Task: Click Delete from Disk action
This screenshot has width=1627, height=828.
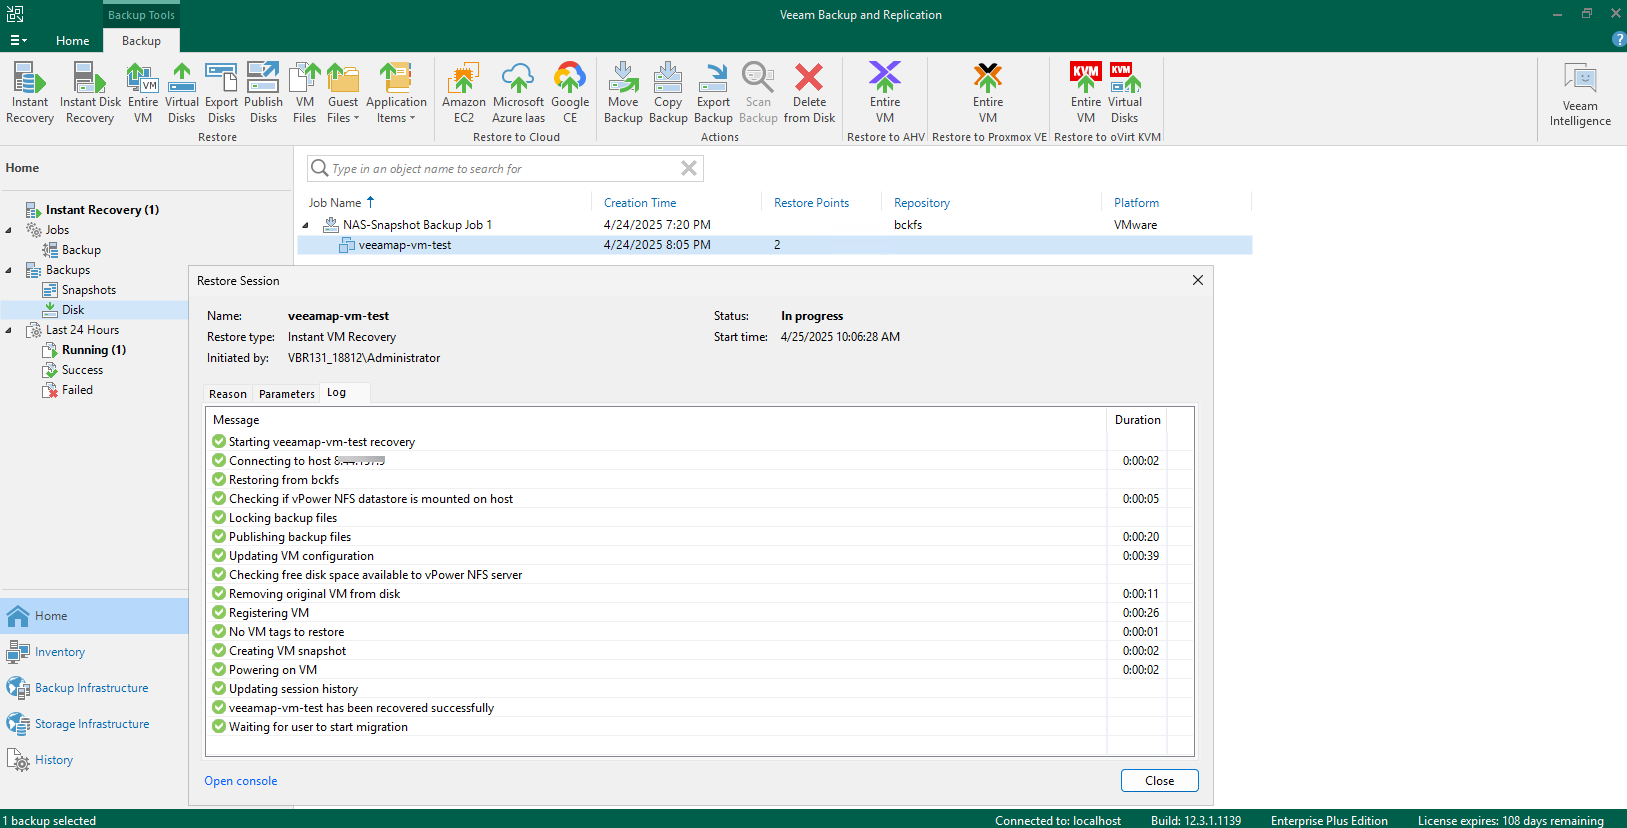Action: click(x=809, y=93)
